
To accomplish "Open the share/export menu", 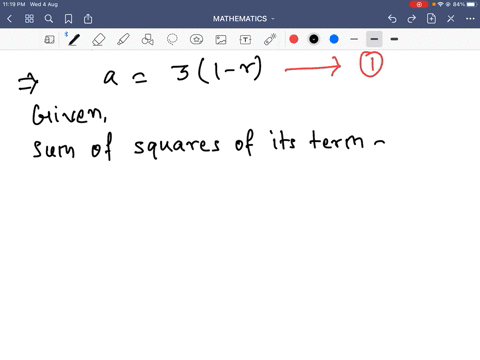I will (x=88, y=19).
